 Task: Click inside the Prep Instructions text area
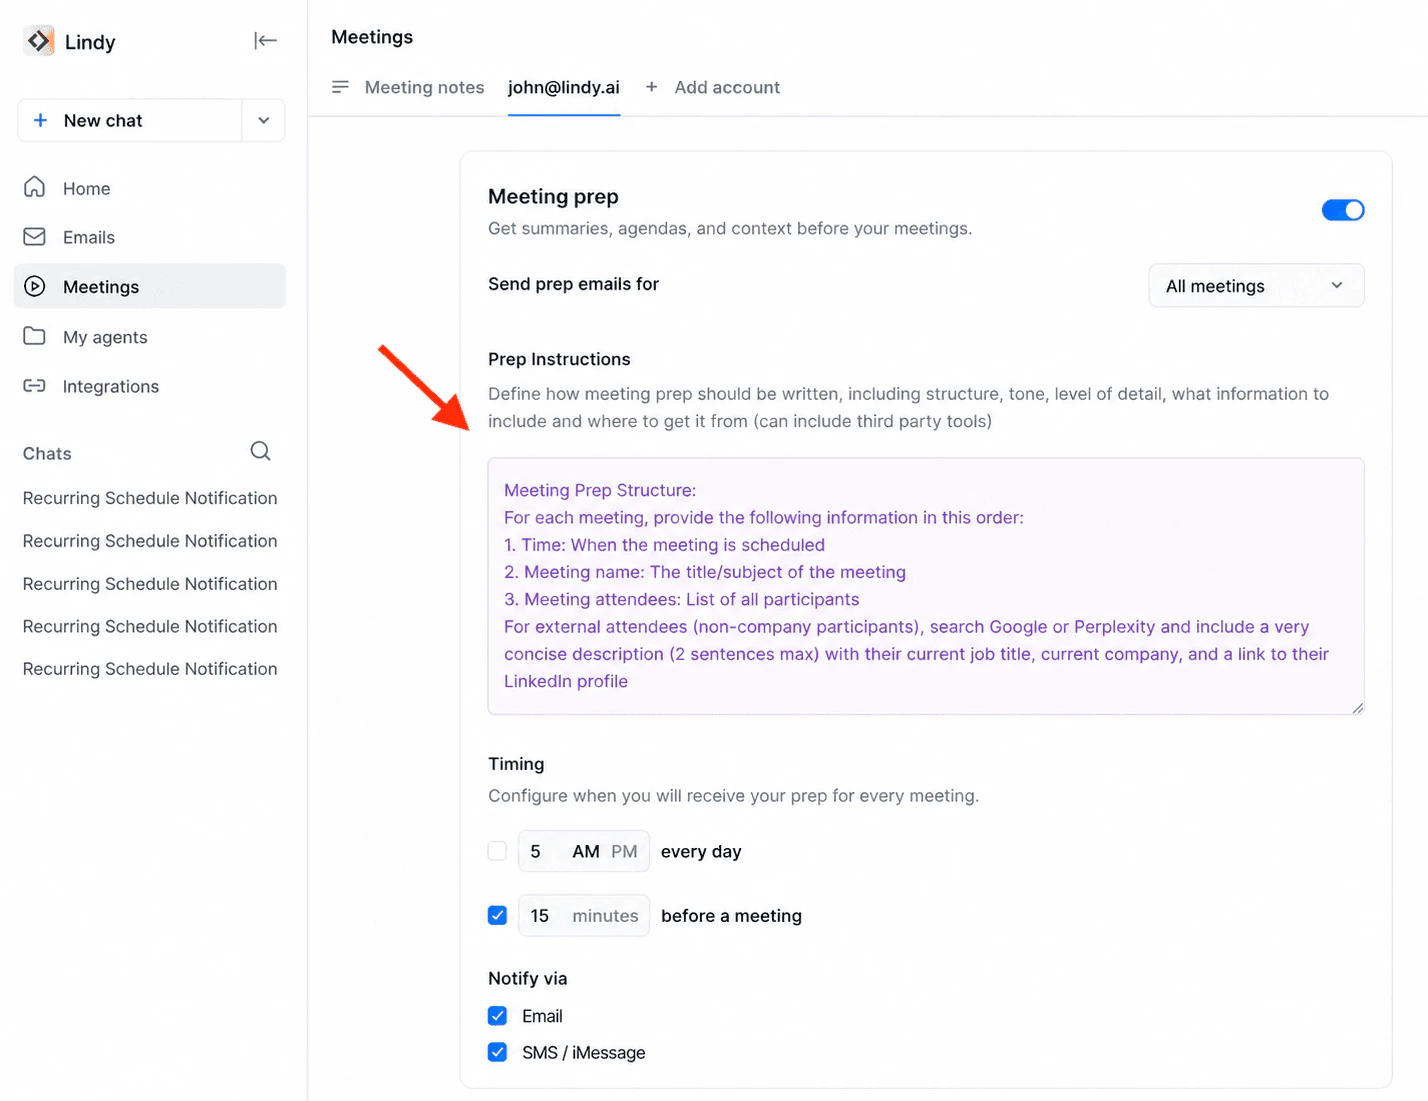pos(926,586)
